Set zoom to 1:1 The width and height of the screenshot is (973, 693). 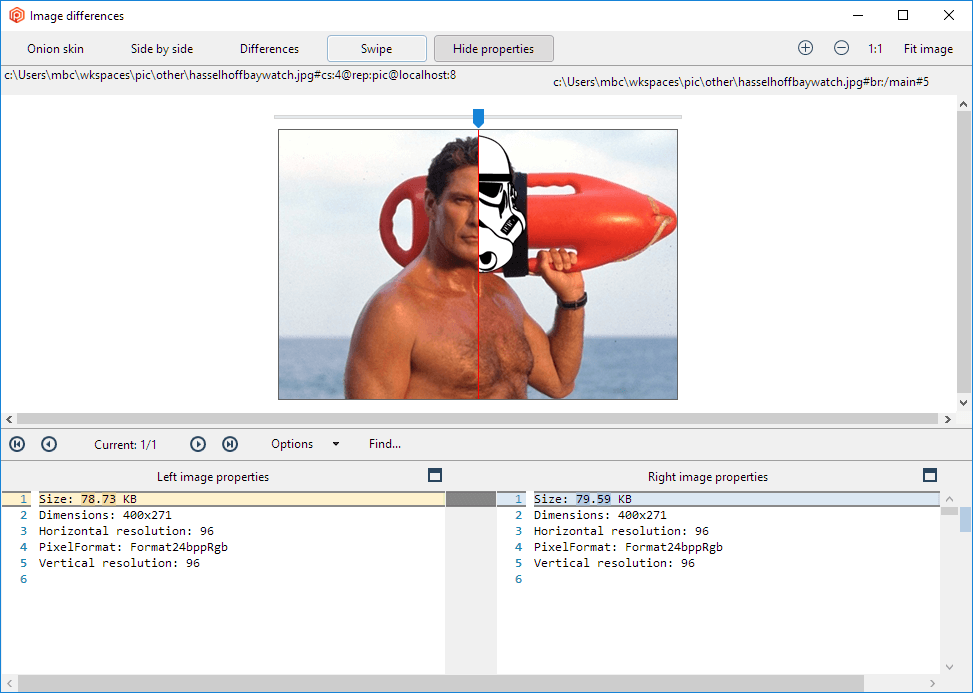tap(875, 49)
